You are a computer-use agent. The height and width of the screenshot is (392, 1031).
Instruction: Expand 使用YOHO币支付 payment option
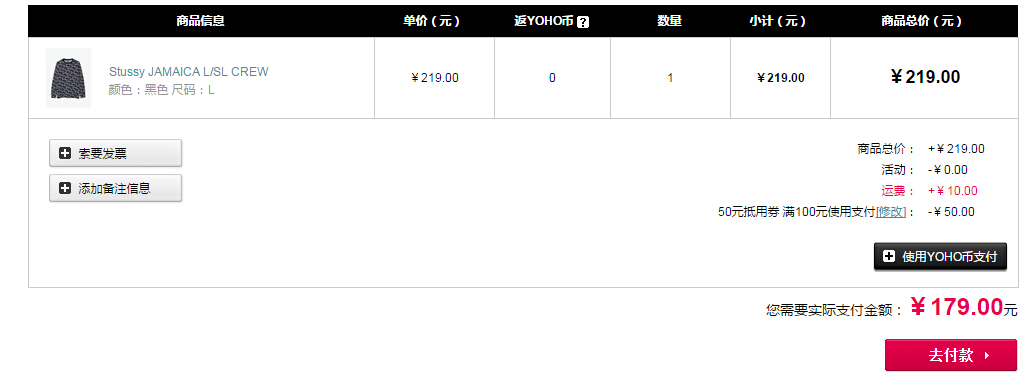(940, 257)
